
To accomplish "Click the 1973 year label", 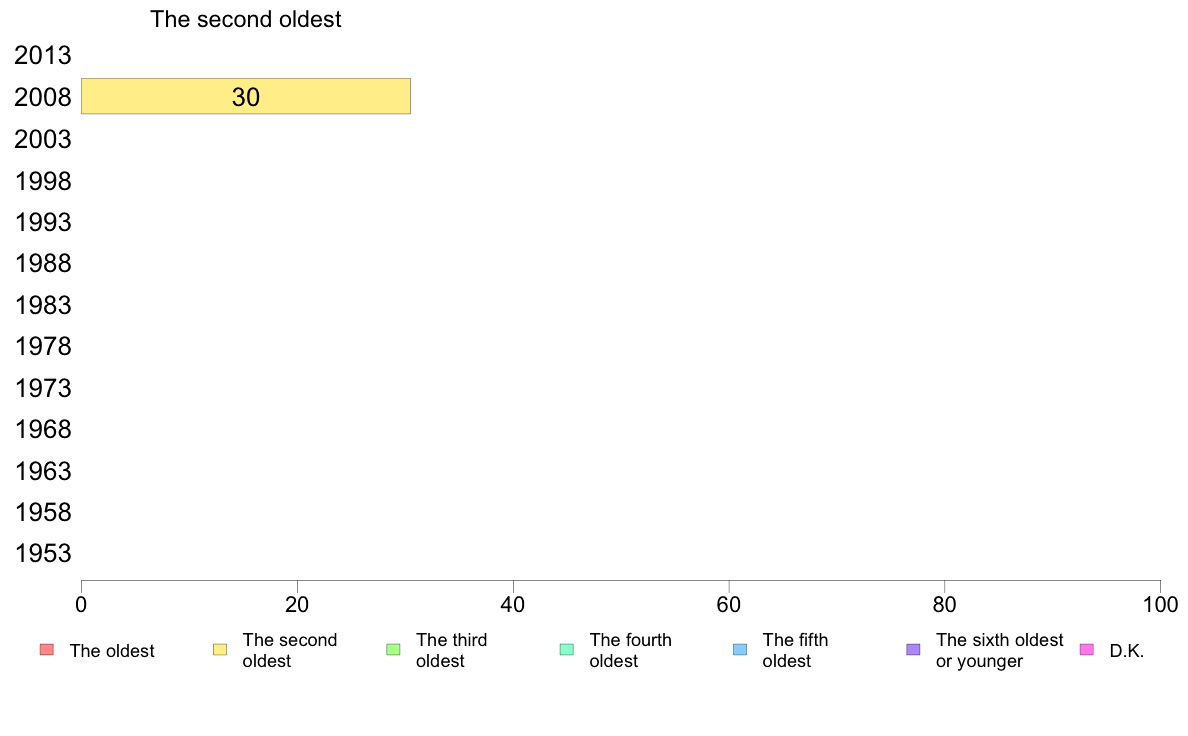I will click(42, 388).
